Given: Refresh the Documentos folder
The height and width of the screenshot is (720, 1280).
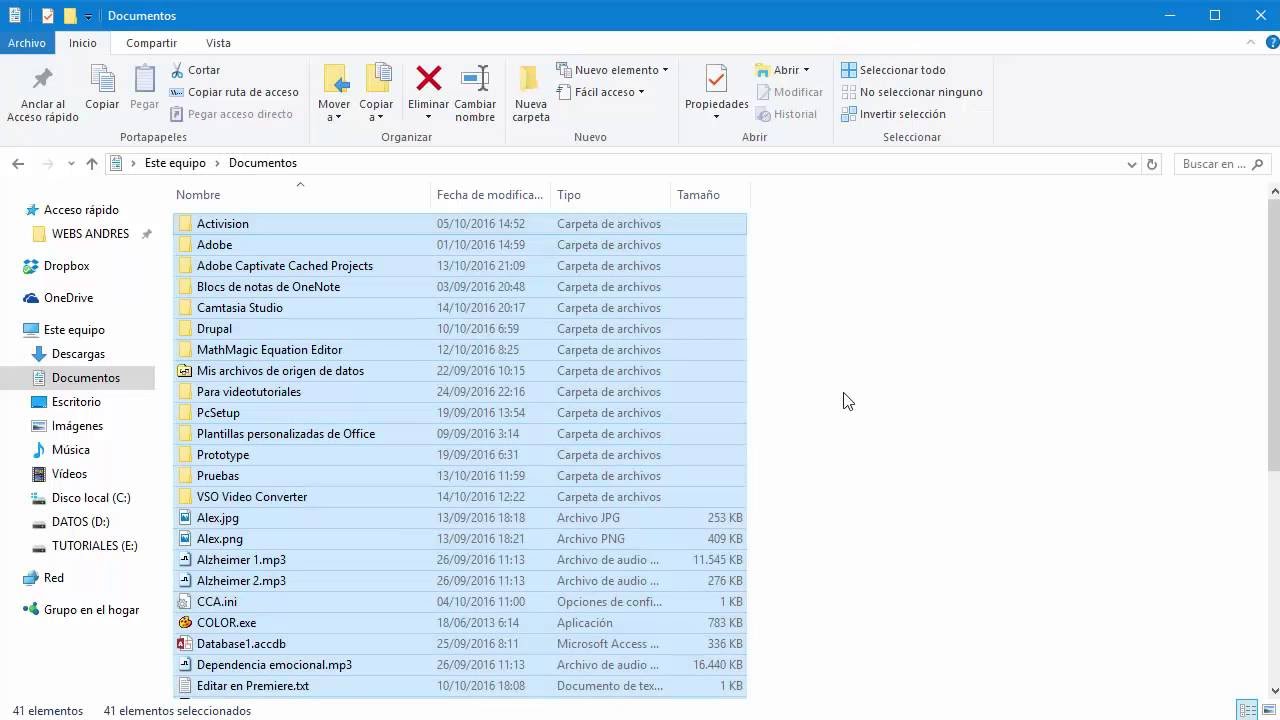Looking at the screenshot, I should (1152, 164).
